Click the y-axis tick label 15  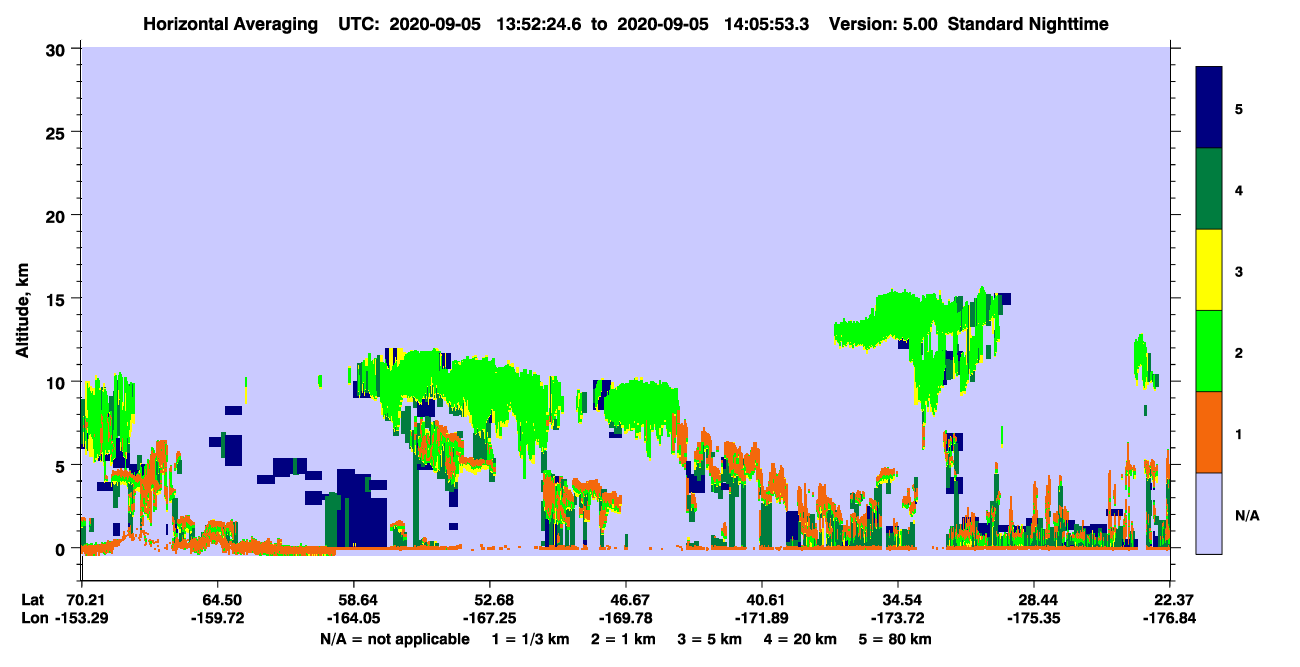(58, 299)
